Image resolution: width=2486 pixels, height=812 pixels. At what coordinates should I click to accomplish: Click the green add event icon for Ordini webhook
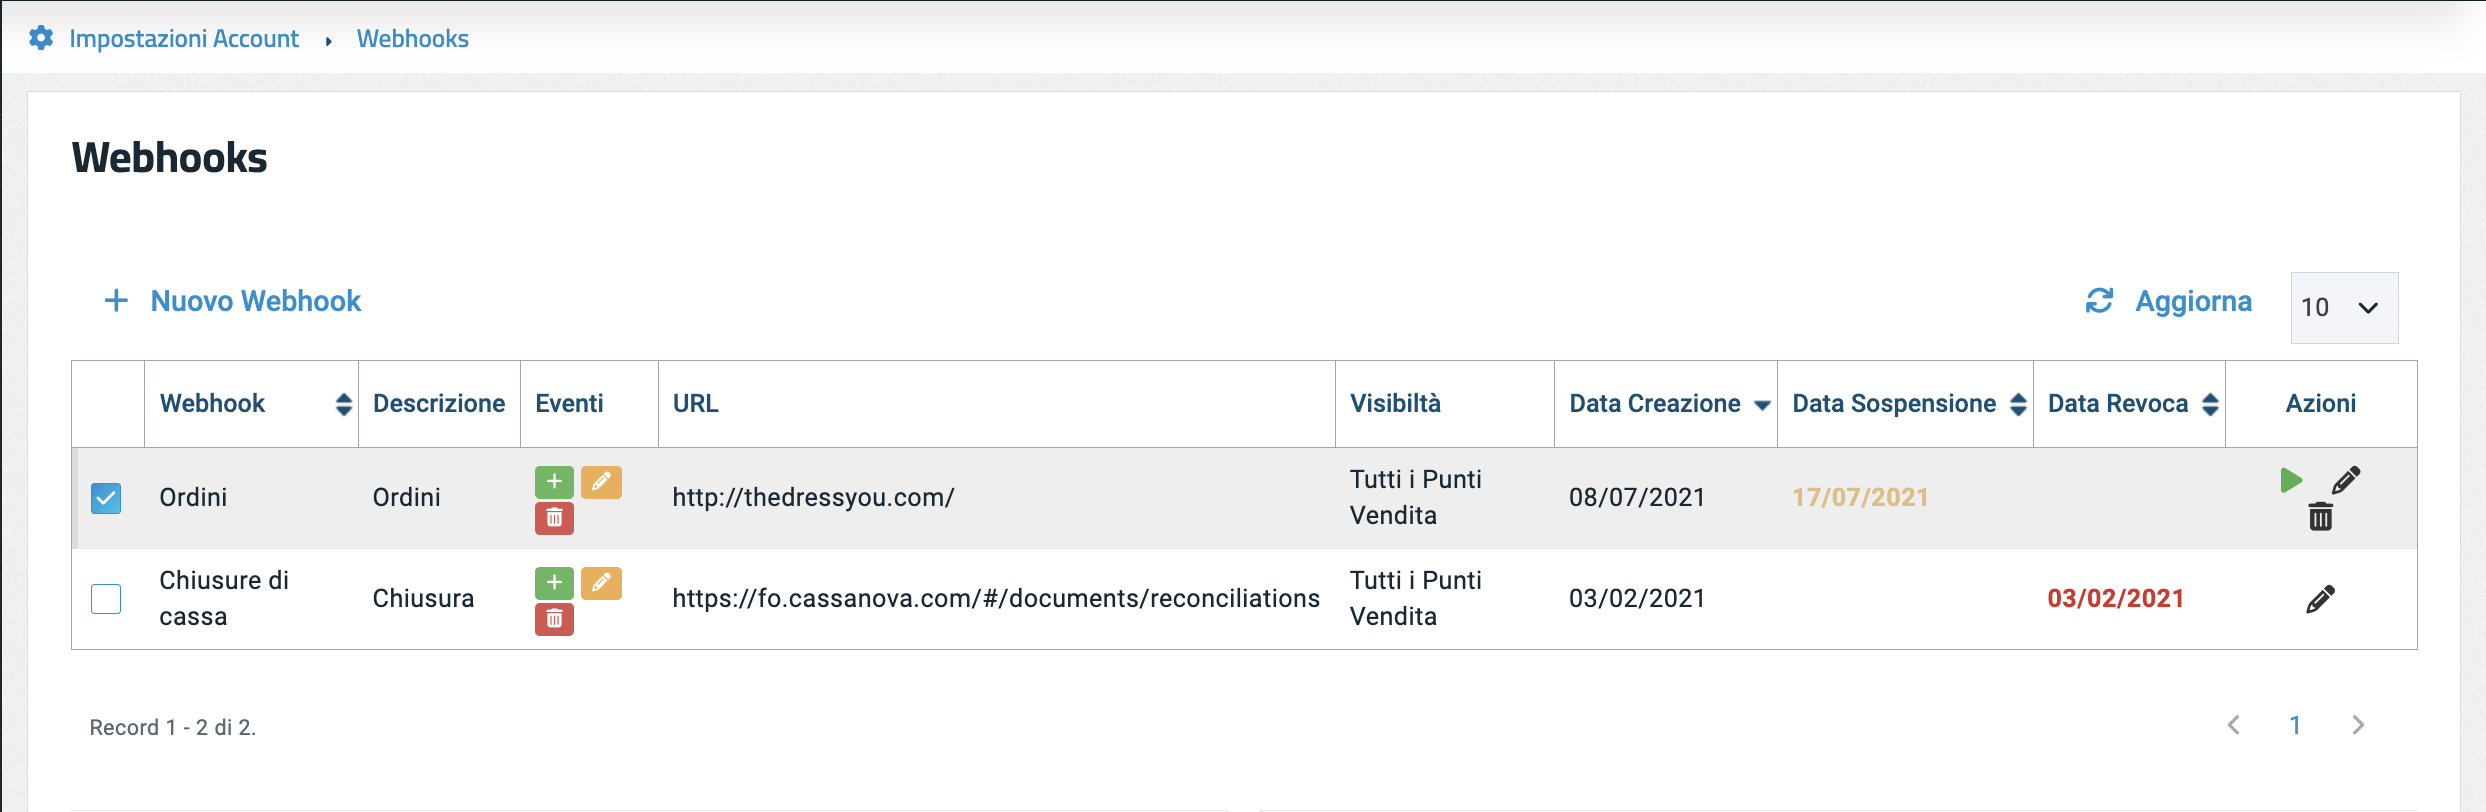[x=554, y=481]
